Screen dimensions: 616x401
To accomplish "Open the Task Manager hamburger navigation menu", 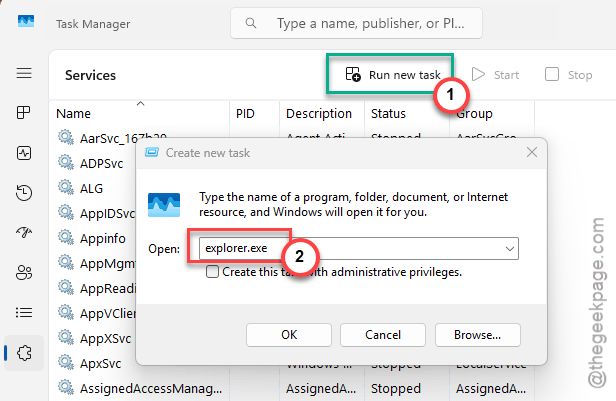I will tap(24, 73).
